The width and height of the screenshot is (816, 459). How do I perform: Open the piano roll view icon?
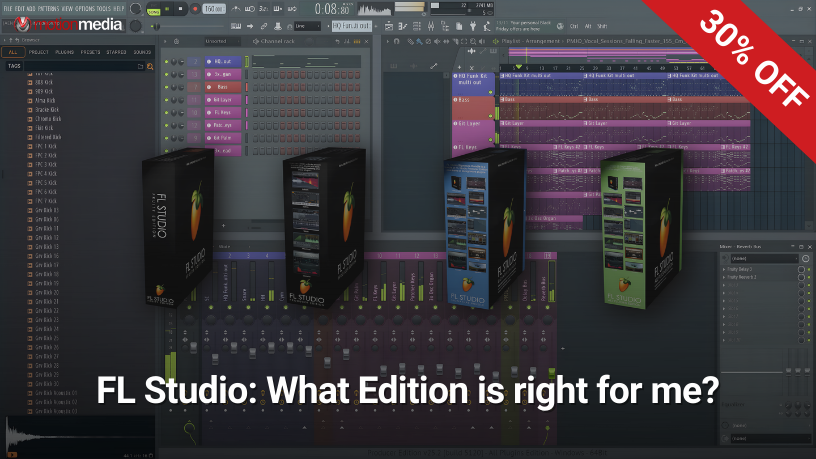pos(403,26)
